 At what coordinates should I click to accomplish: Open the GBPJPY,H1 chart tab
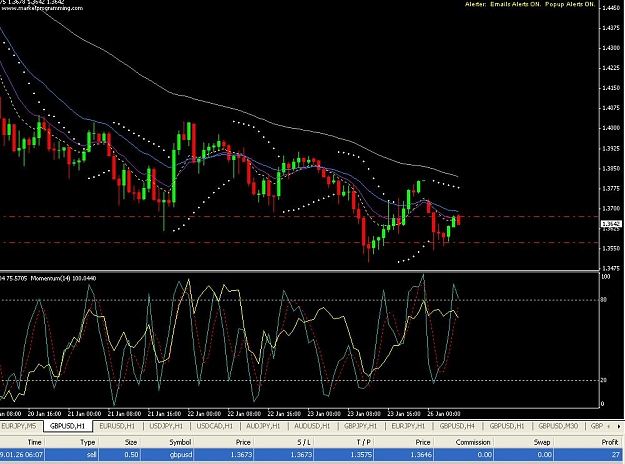[x=361, y=426]
